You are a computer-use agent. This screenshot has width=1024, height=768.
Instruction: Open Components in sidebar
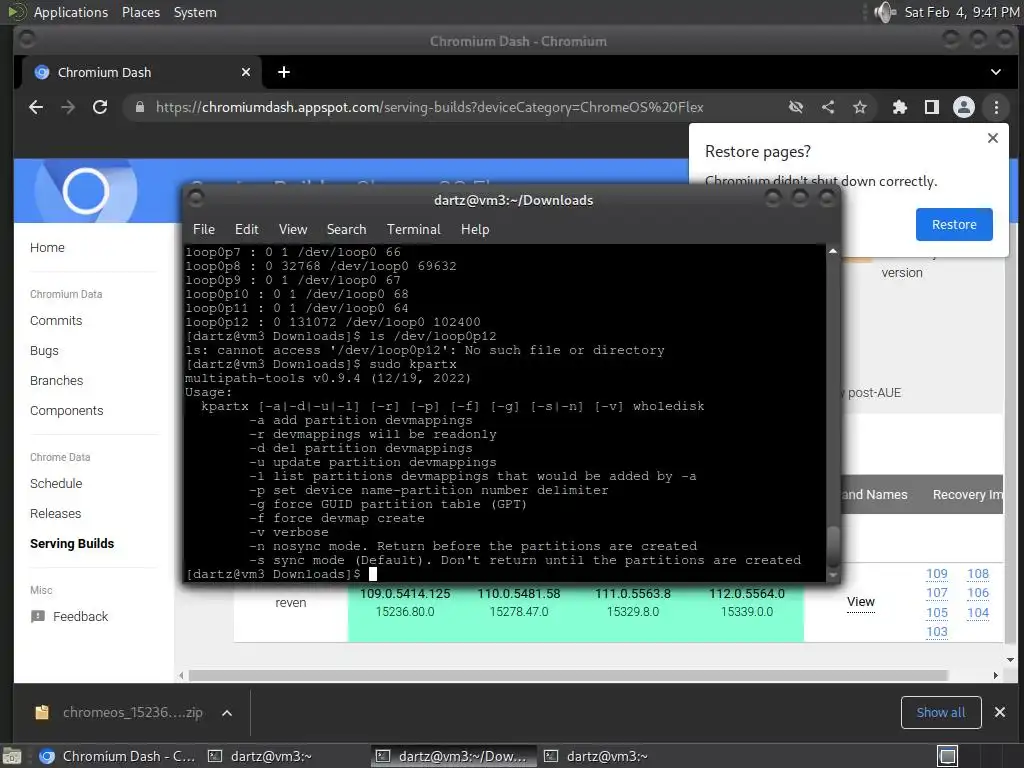pyautogui.click(x=67, y=411)
